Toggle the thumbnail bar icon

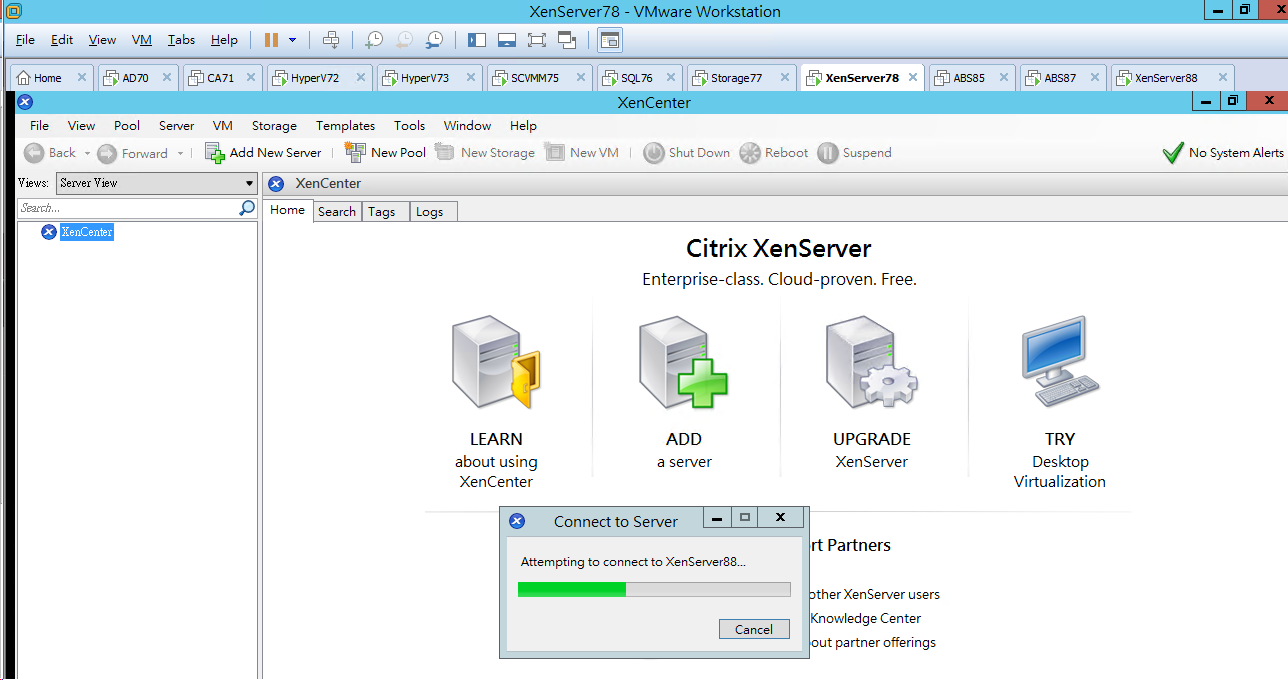(x=507, y=40)
